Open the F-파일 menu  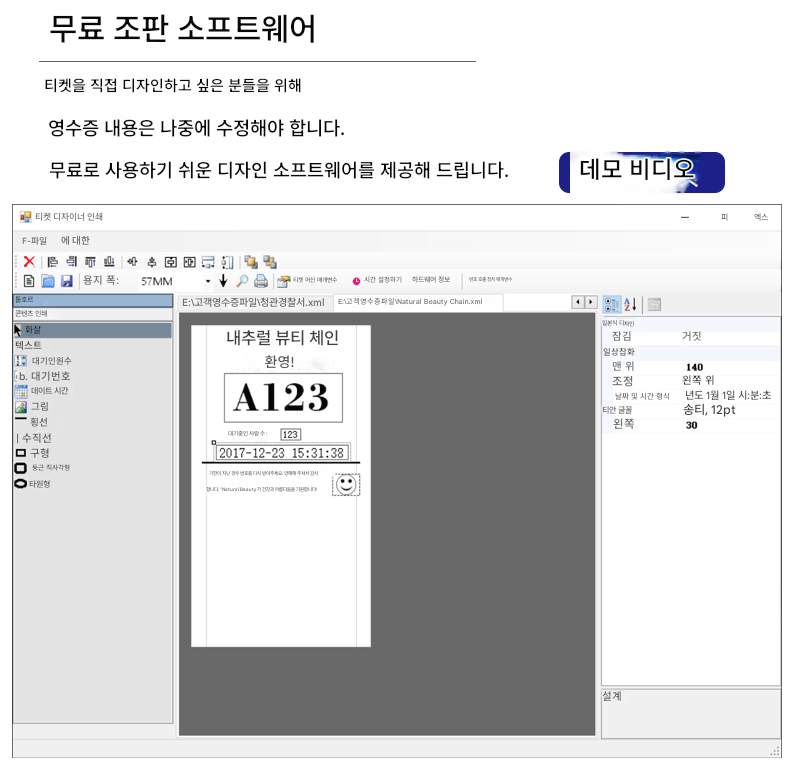coord(34,240)
